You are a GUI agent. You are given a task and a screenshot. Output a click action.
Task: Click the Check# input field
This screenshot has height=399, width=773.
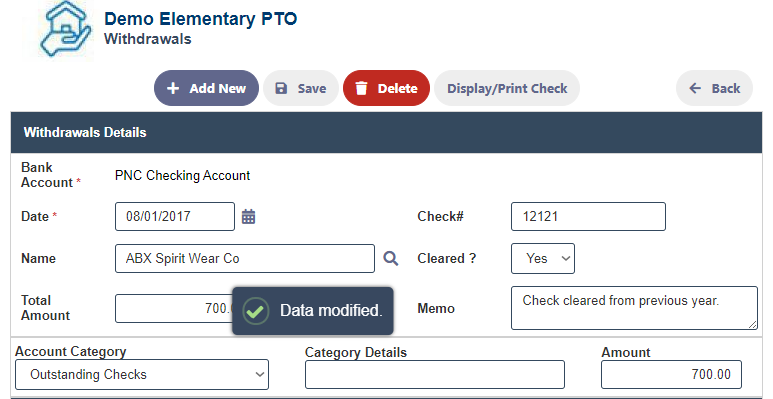(588, 217)
